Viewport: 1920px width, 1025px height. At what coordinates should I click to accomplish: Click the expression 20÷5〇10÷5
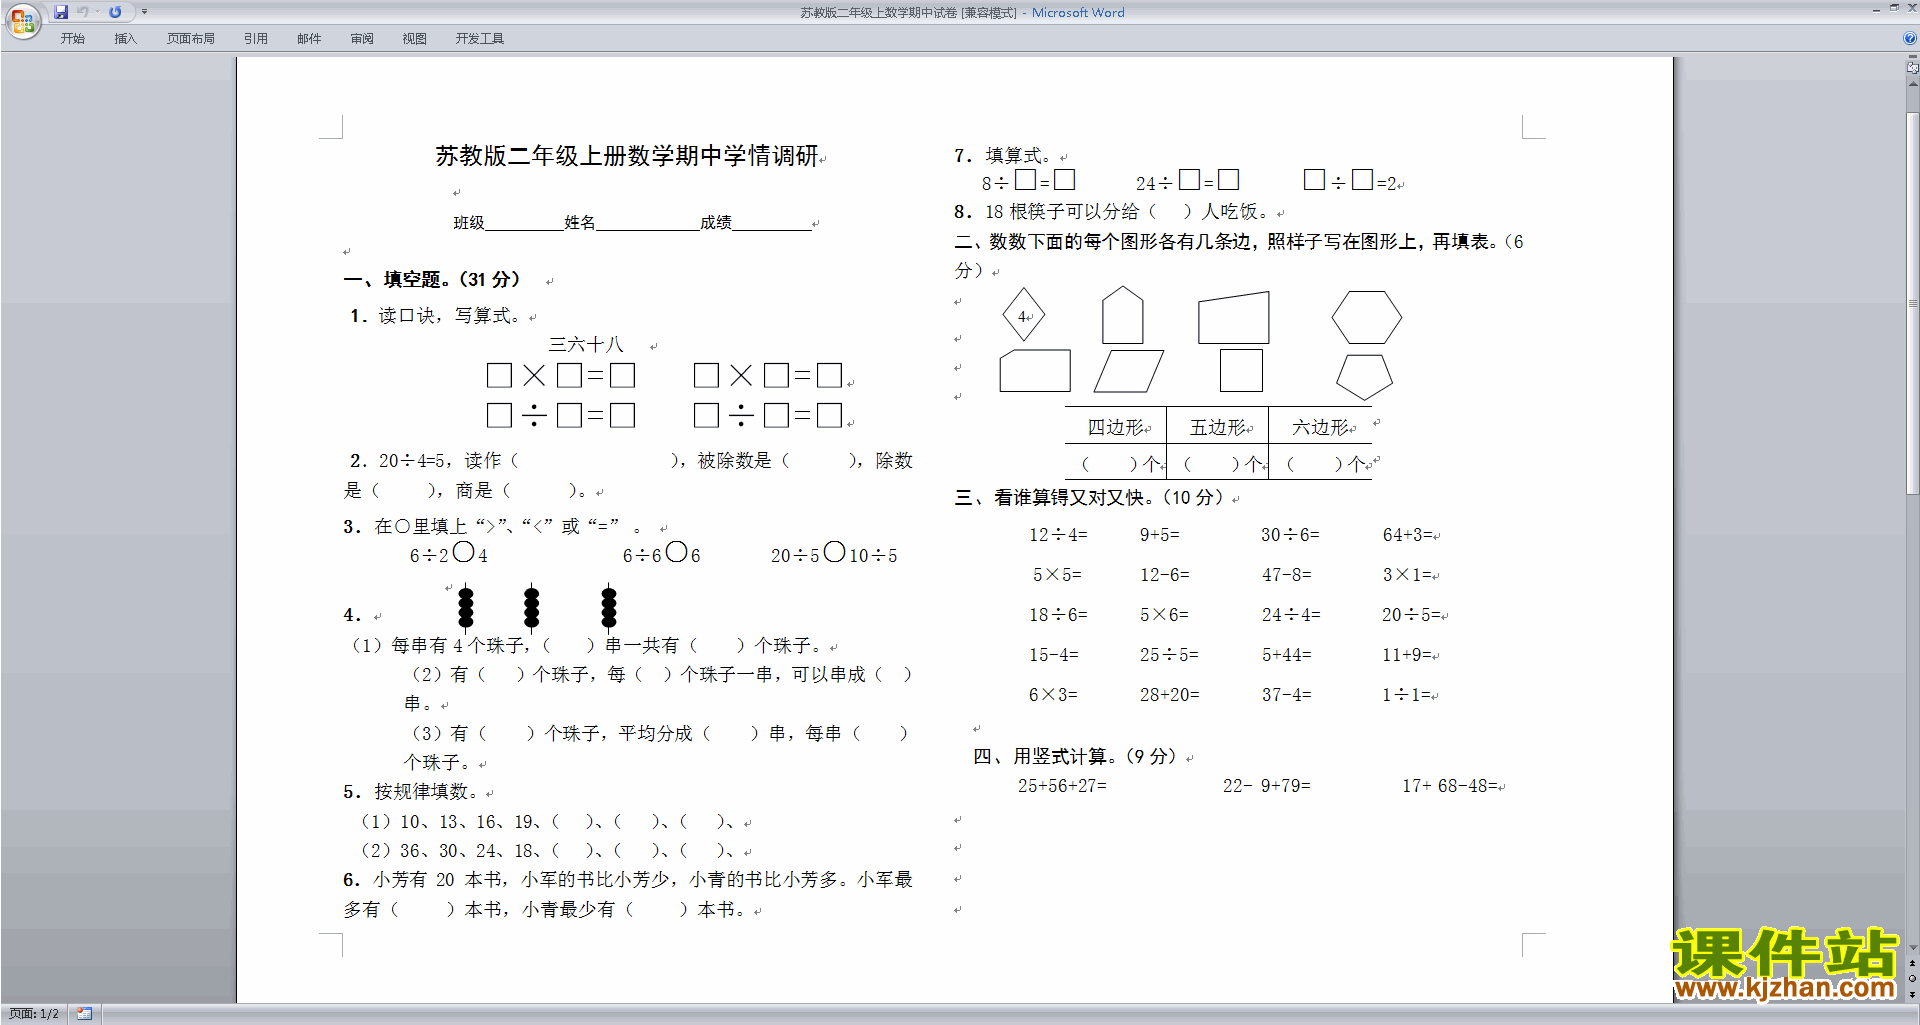[834, 554]
